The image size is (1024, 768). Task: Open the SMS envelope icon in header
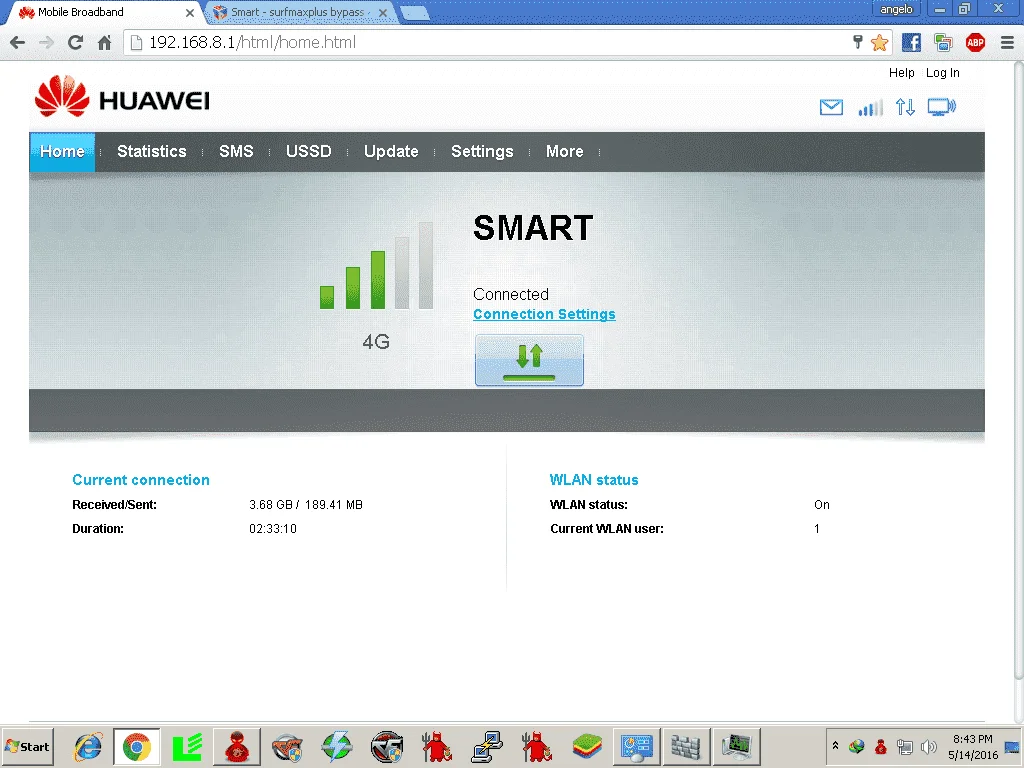(x=831, y=107)
